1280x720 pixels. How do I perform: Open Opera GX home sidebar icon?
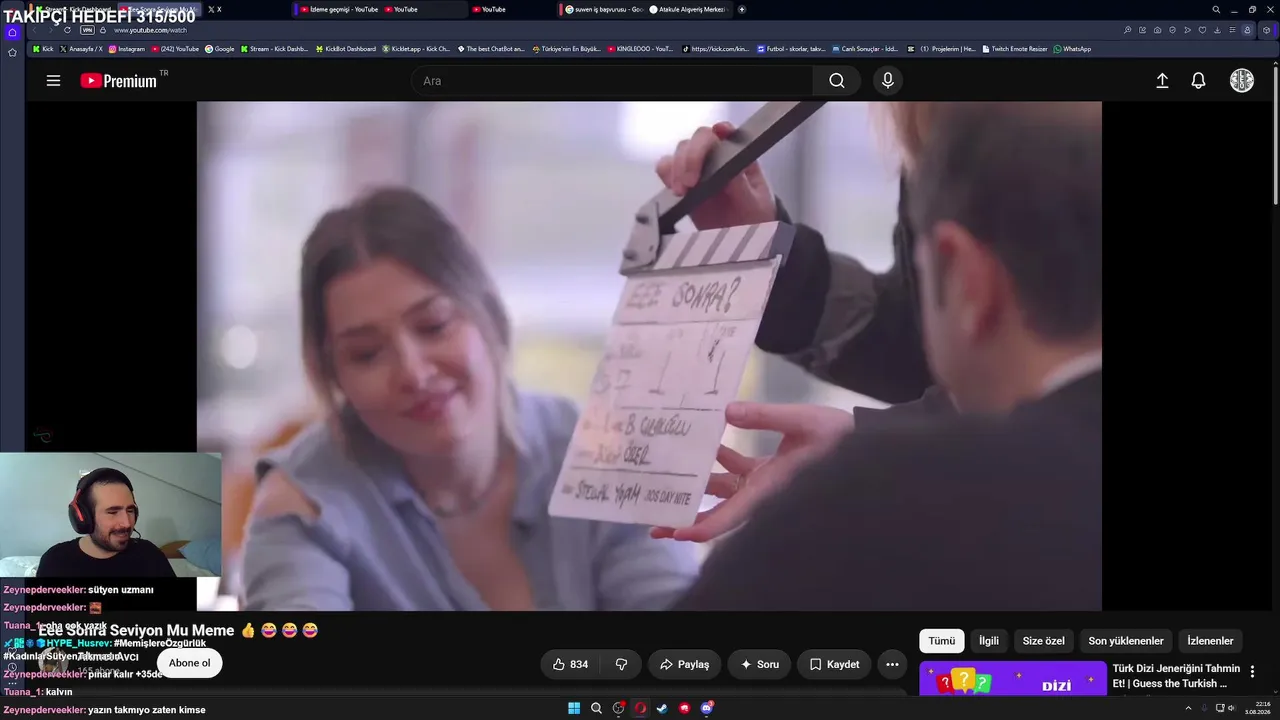point(12,32)
